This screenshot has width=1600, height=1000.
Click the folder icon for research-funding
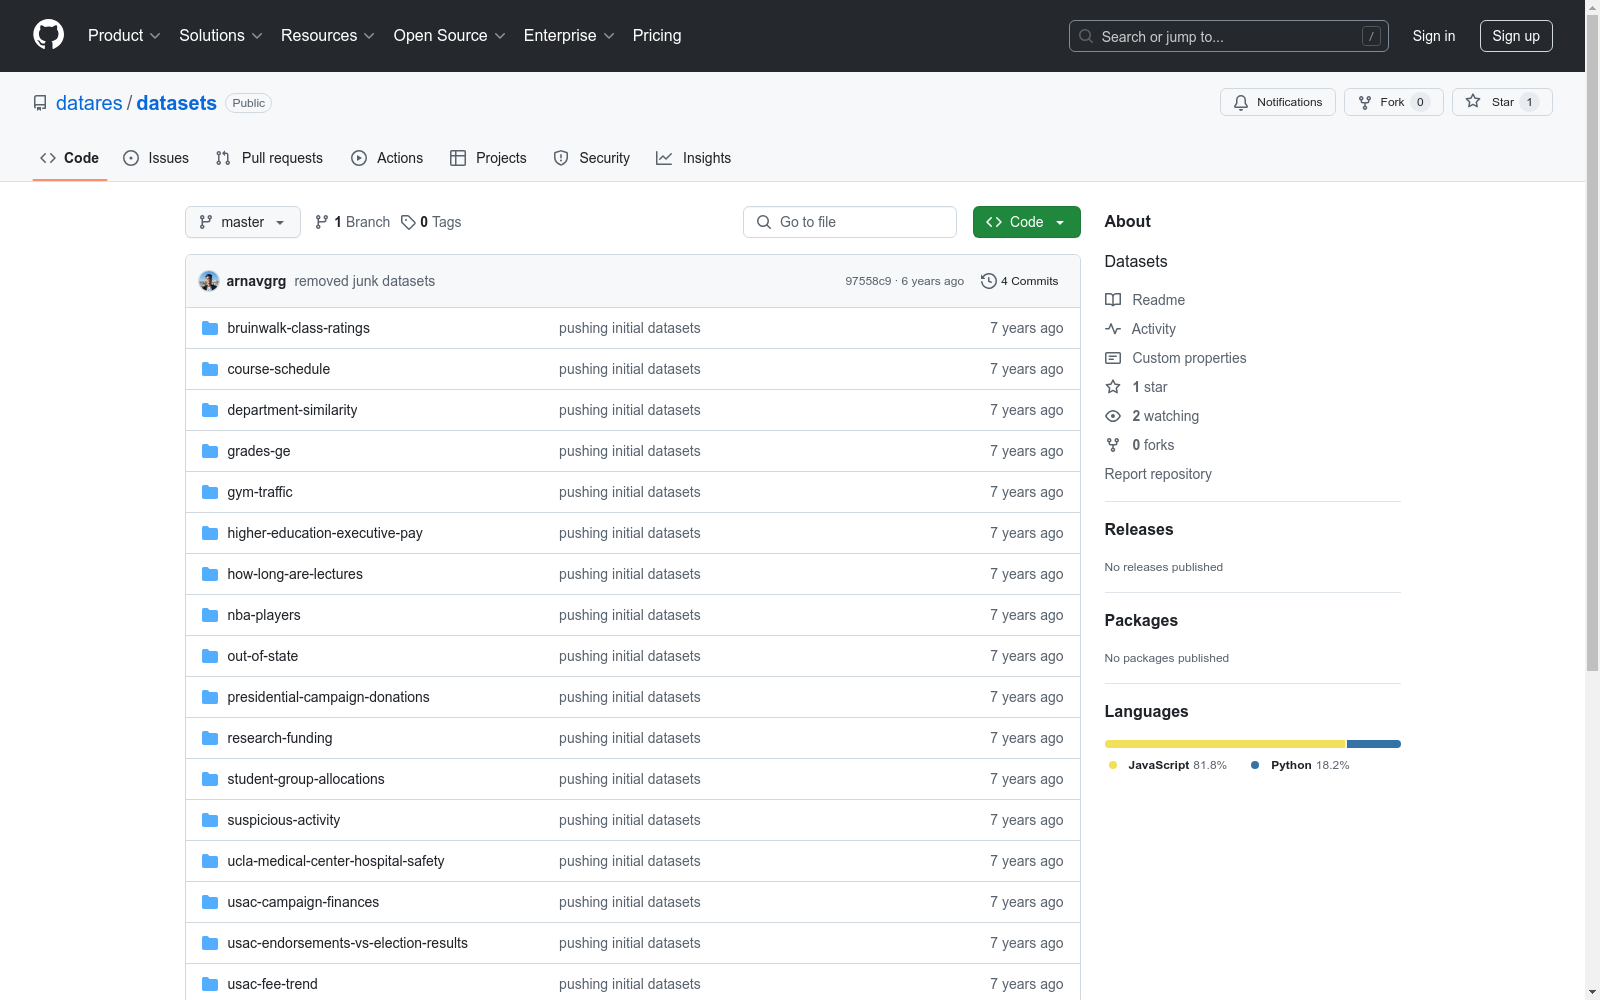pyautogui.click(x=210, y=738)
